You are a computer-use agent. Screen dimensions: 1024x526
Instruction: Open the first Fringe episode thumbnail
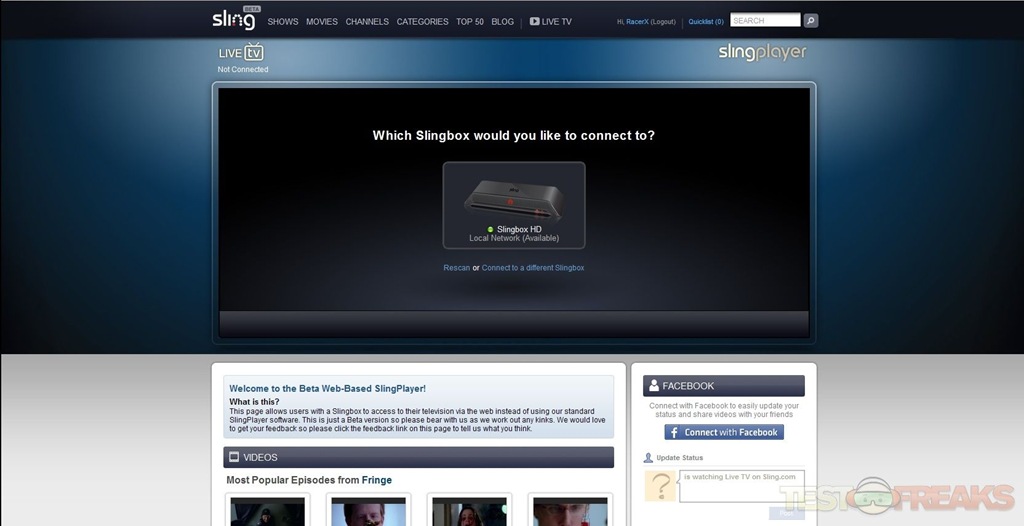[x=268, y=511]
